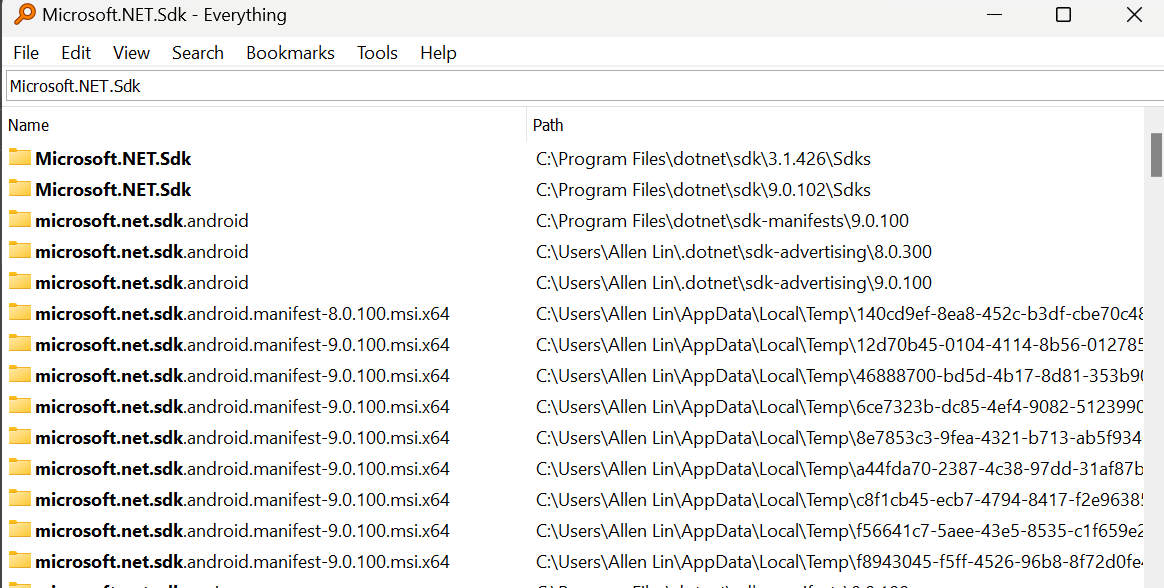1164x588 pixels.
Task: Click folder icon of Microsoft.NET.Sdk in 3.1.426\Sdks
Action: (20, 158)
